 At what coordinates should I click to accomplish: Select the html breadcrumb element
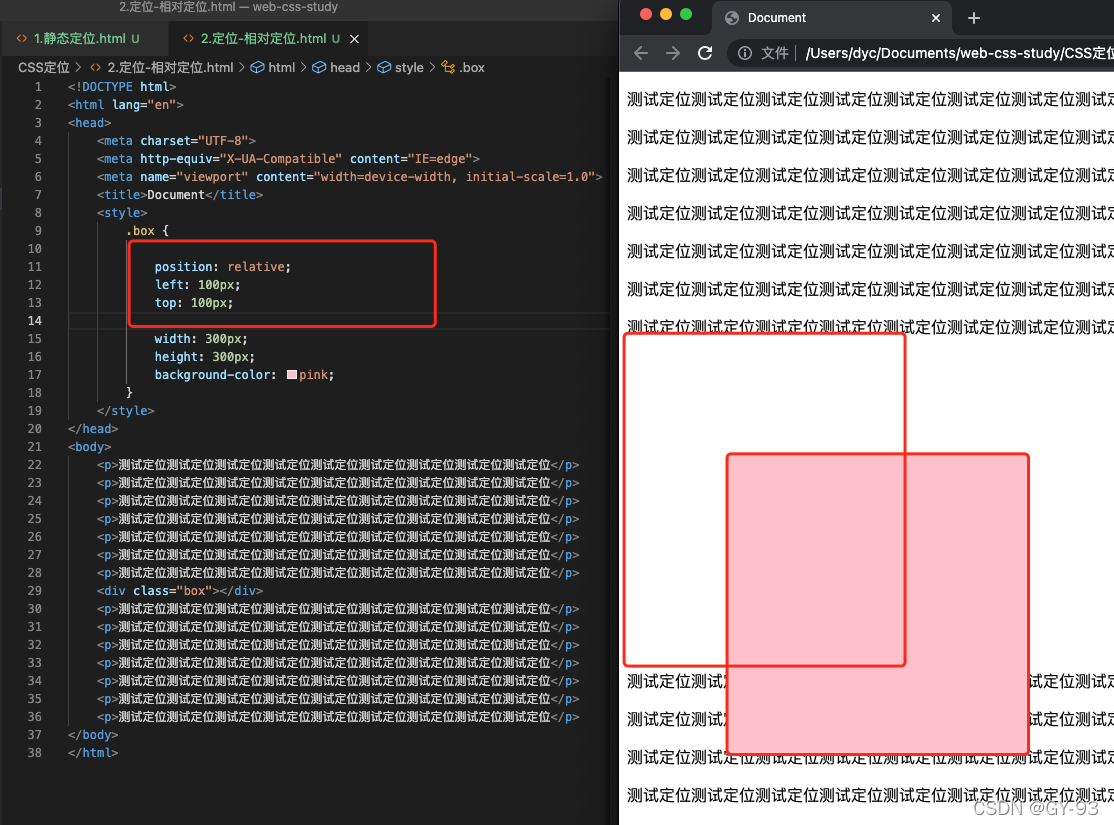pos(281,68)
